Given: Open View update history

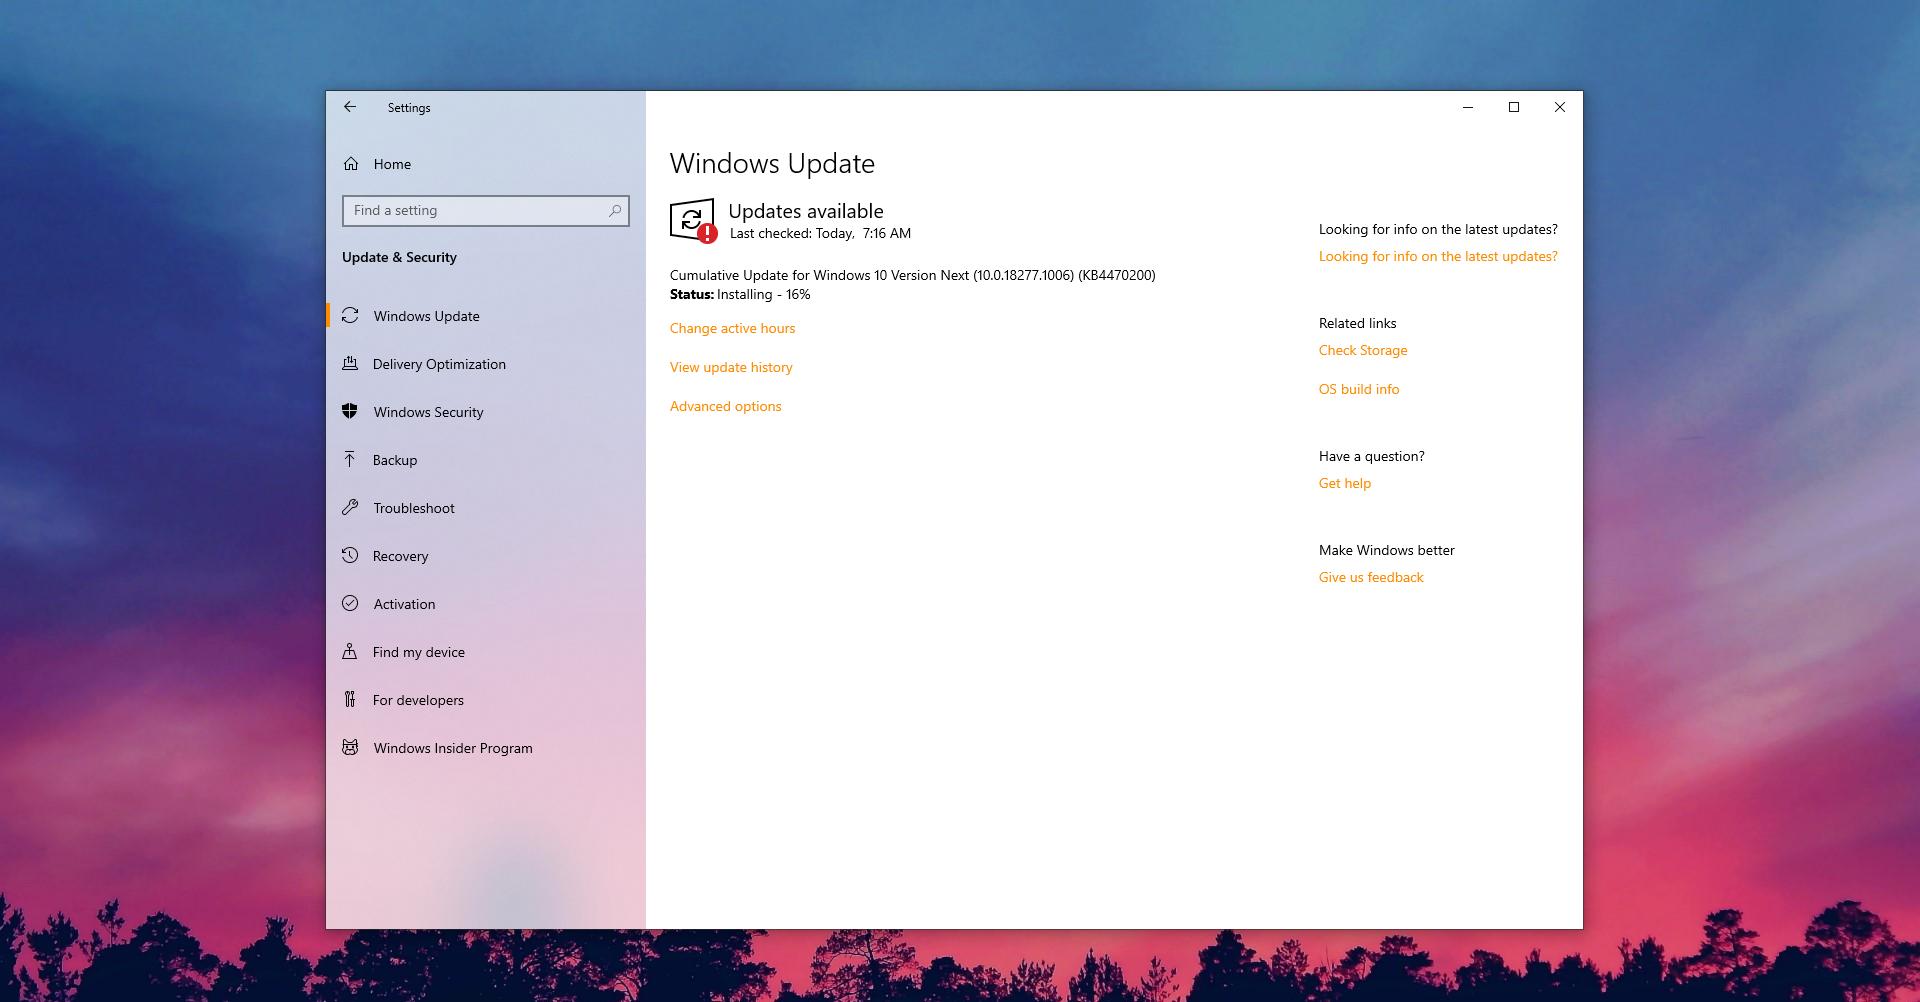Looking at the screenshot, I should click(x=731, y=367).
